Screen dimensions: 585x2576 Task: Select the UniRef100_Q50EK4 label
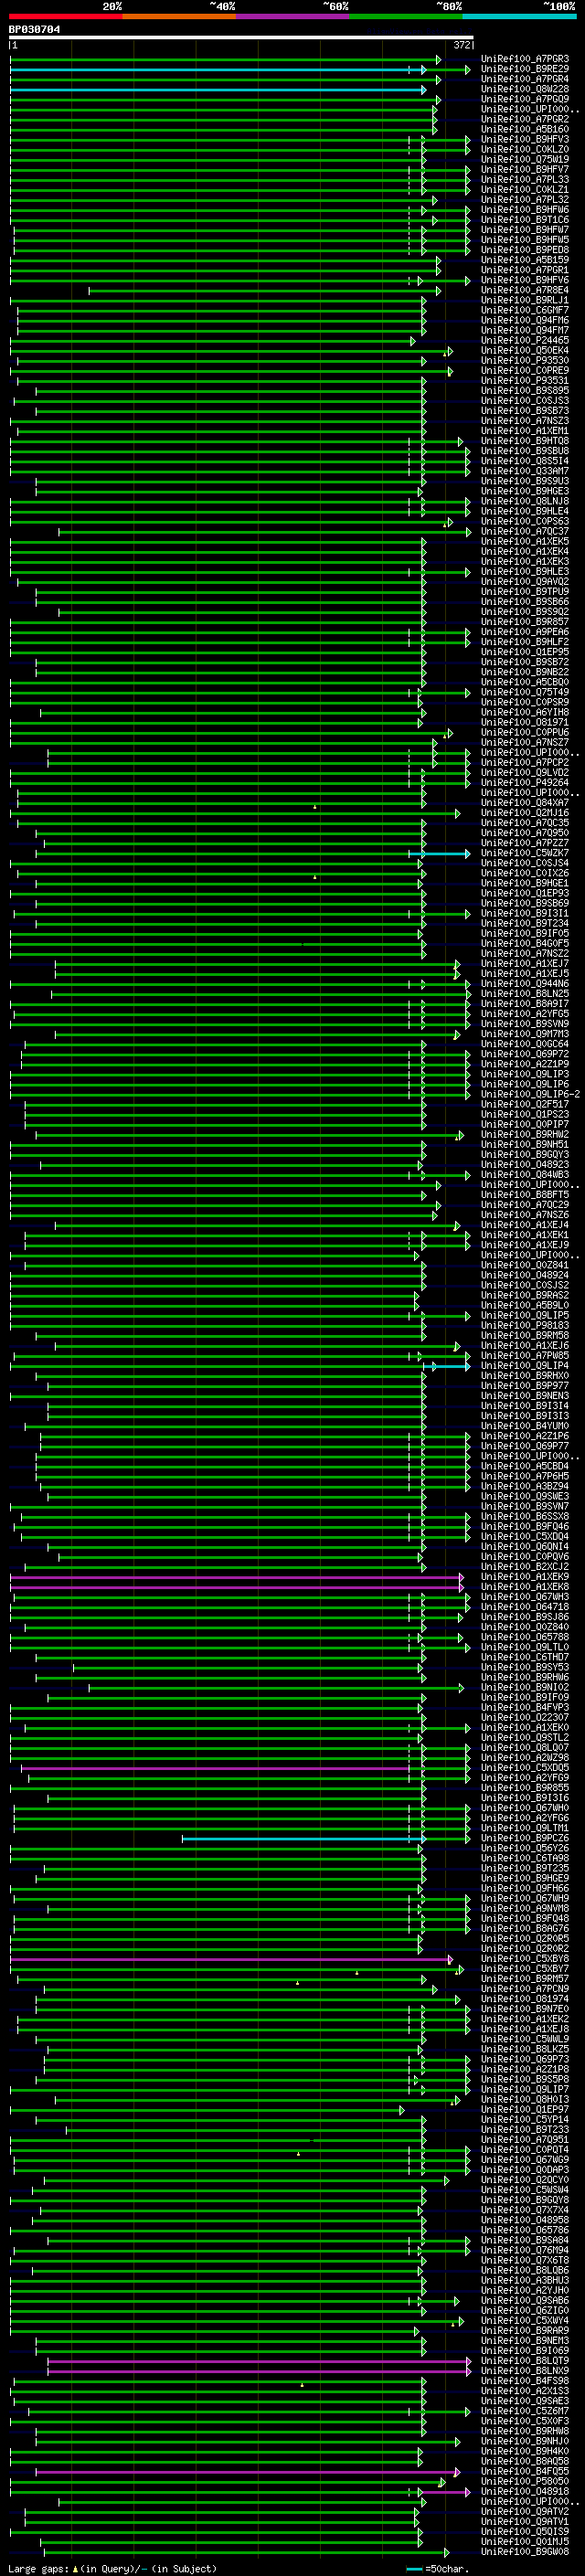pyautogui.click(x=525, y=350)
